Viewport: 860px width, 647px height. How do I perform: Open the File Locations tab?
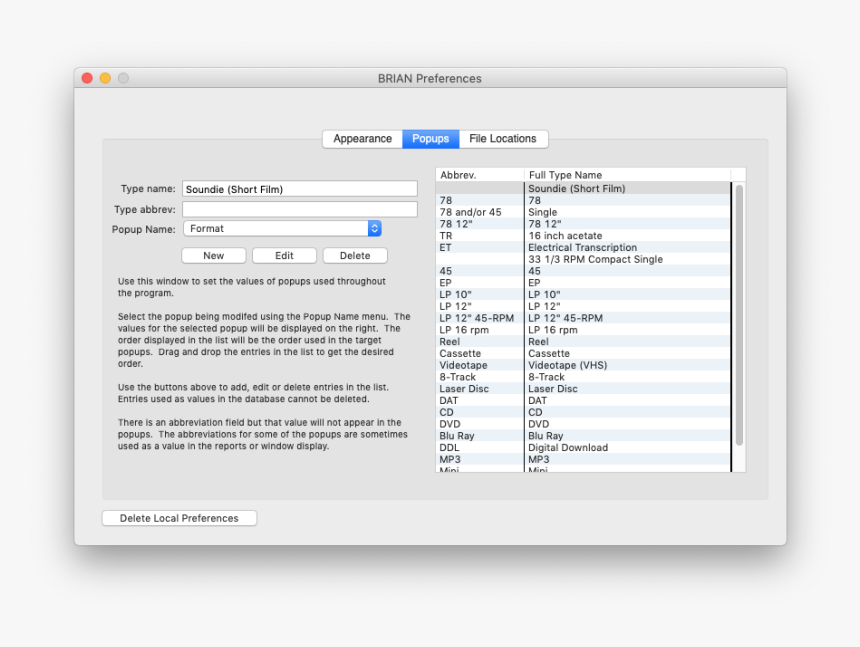tap(503, 139)
